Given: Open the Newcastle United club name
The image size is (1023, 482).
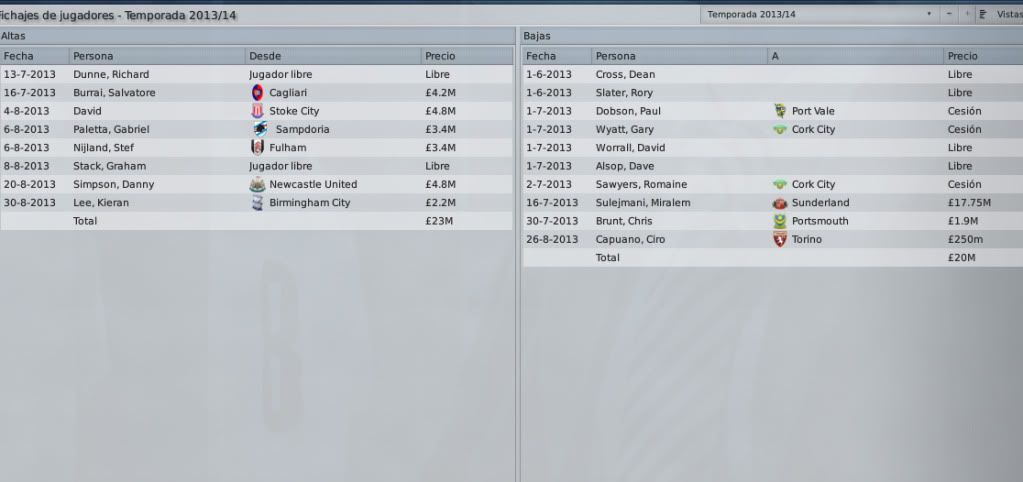Looking at the screenshot, I should tap(313, 185).
